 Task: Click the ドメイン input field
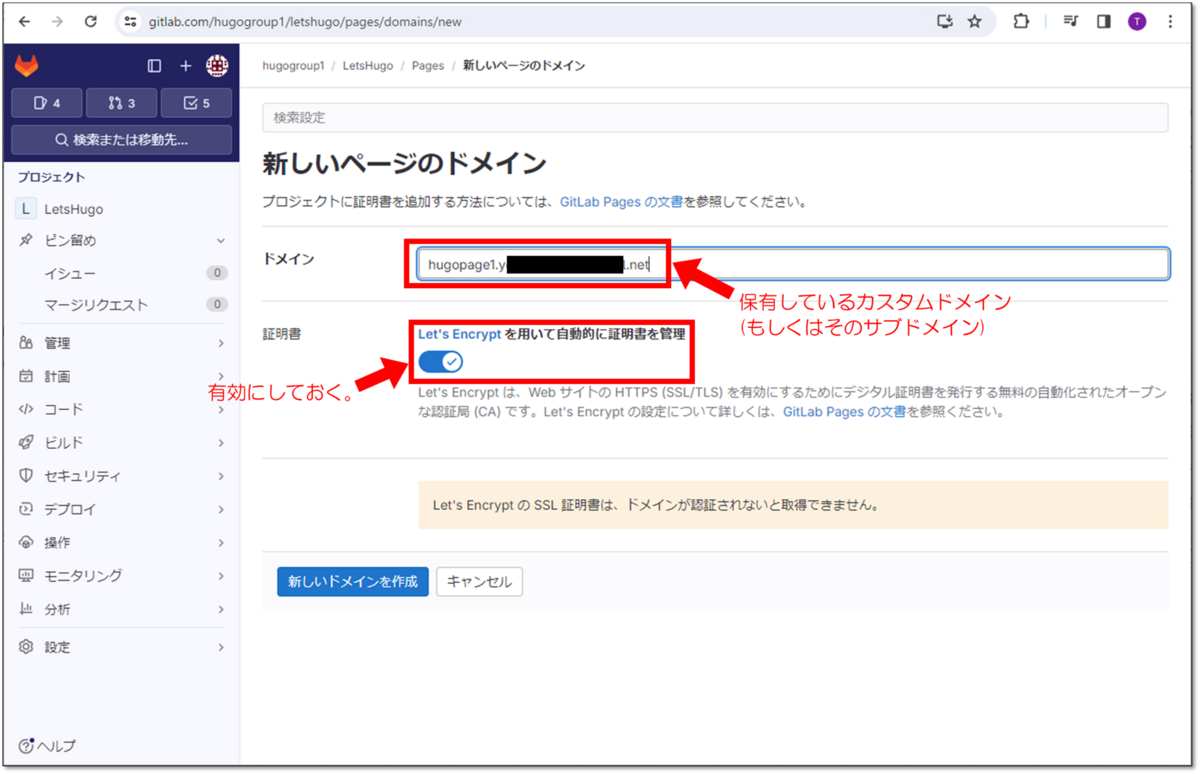(793, 264)
